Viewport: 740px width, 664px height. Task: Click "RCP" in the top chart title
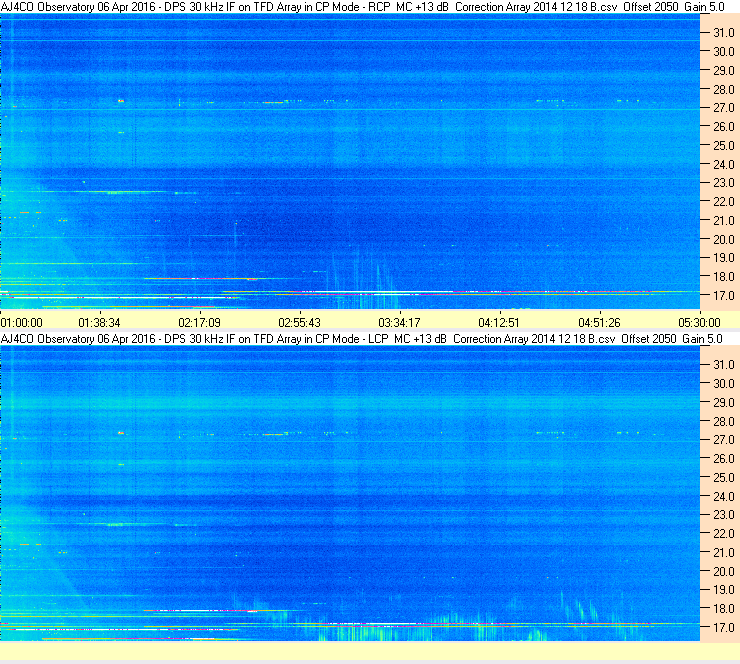click(x=379, y=7)
